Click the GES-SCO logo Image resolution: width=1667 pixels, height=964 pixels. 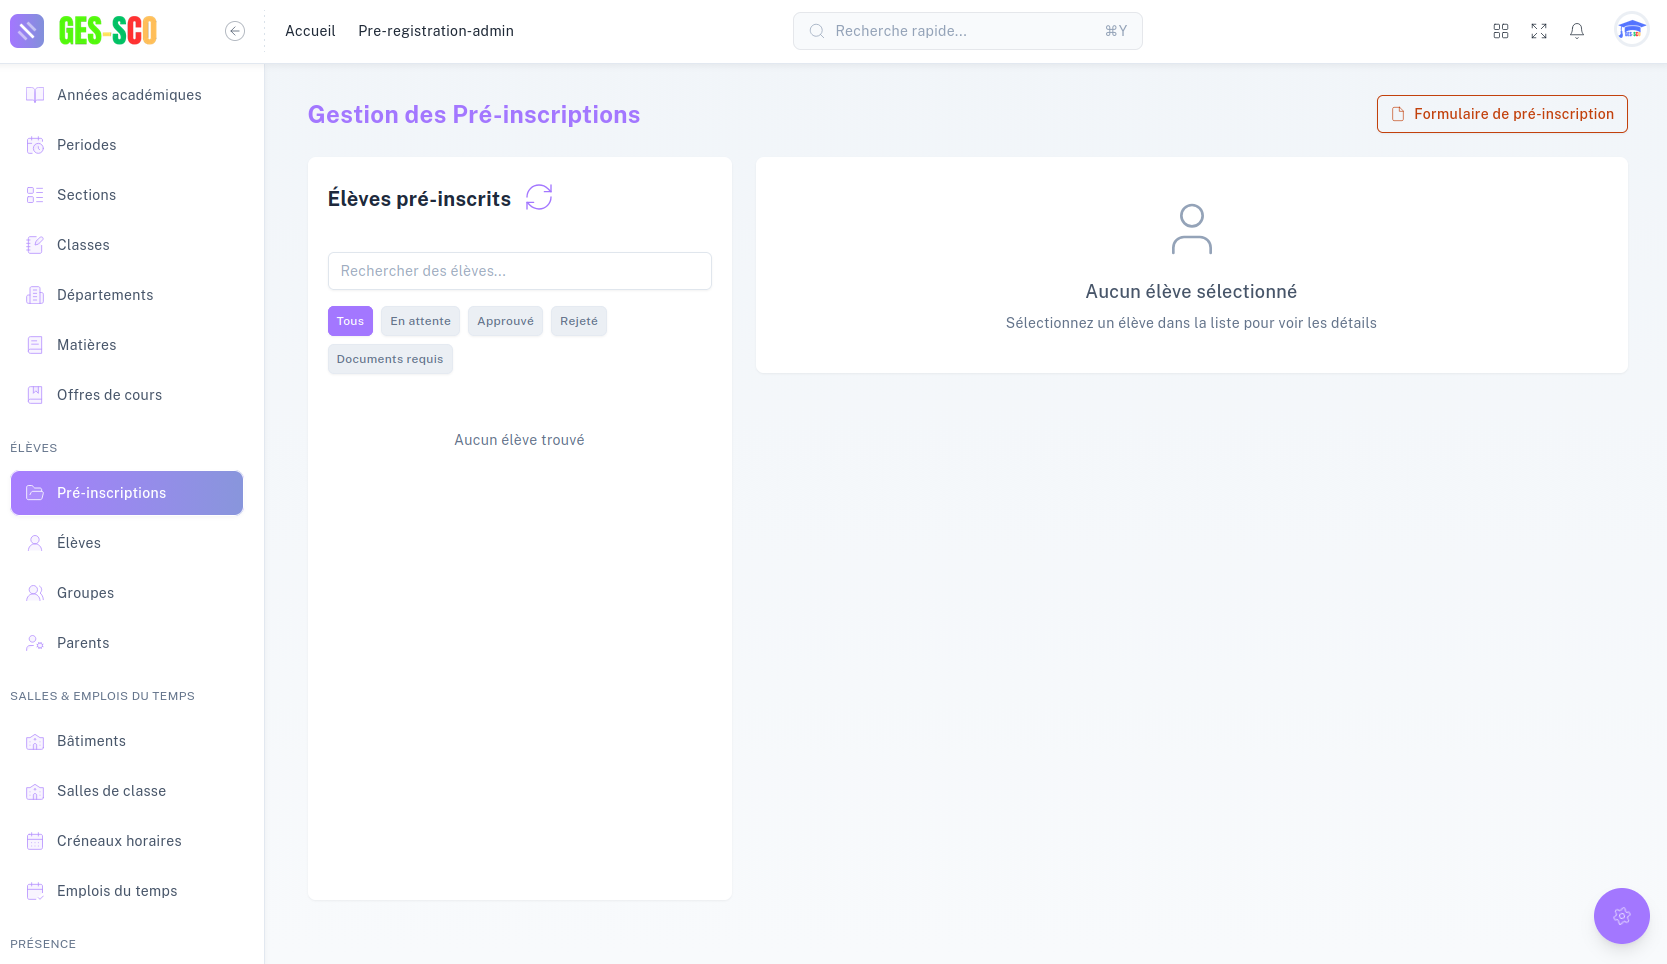(x=107, y=31)
